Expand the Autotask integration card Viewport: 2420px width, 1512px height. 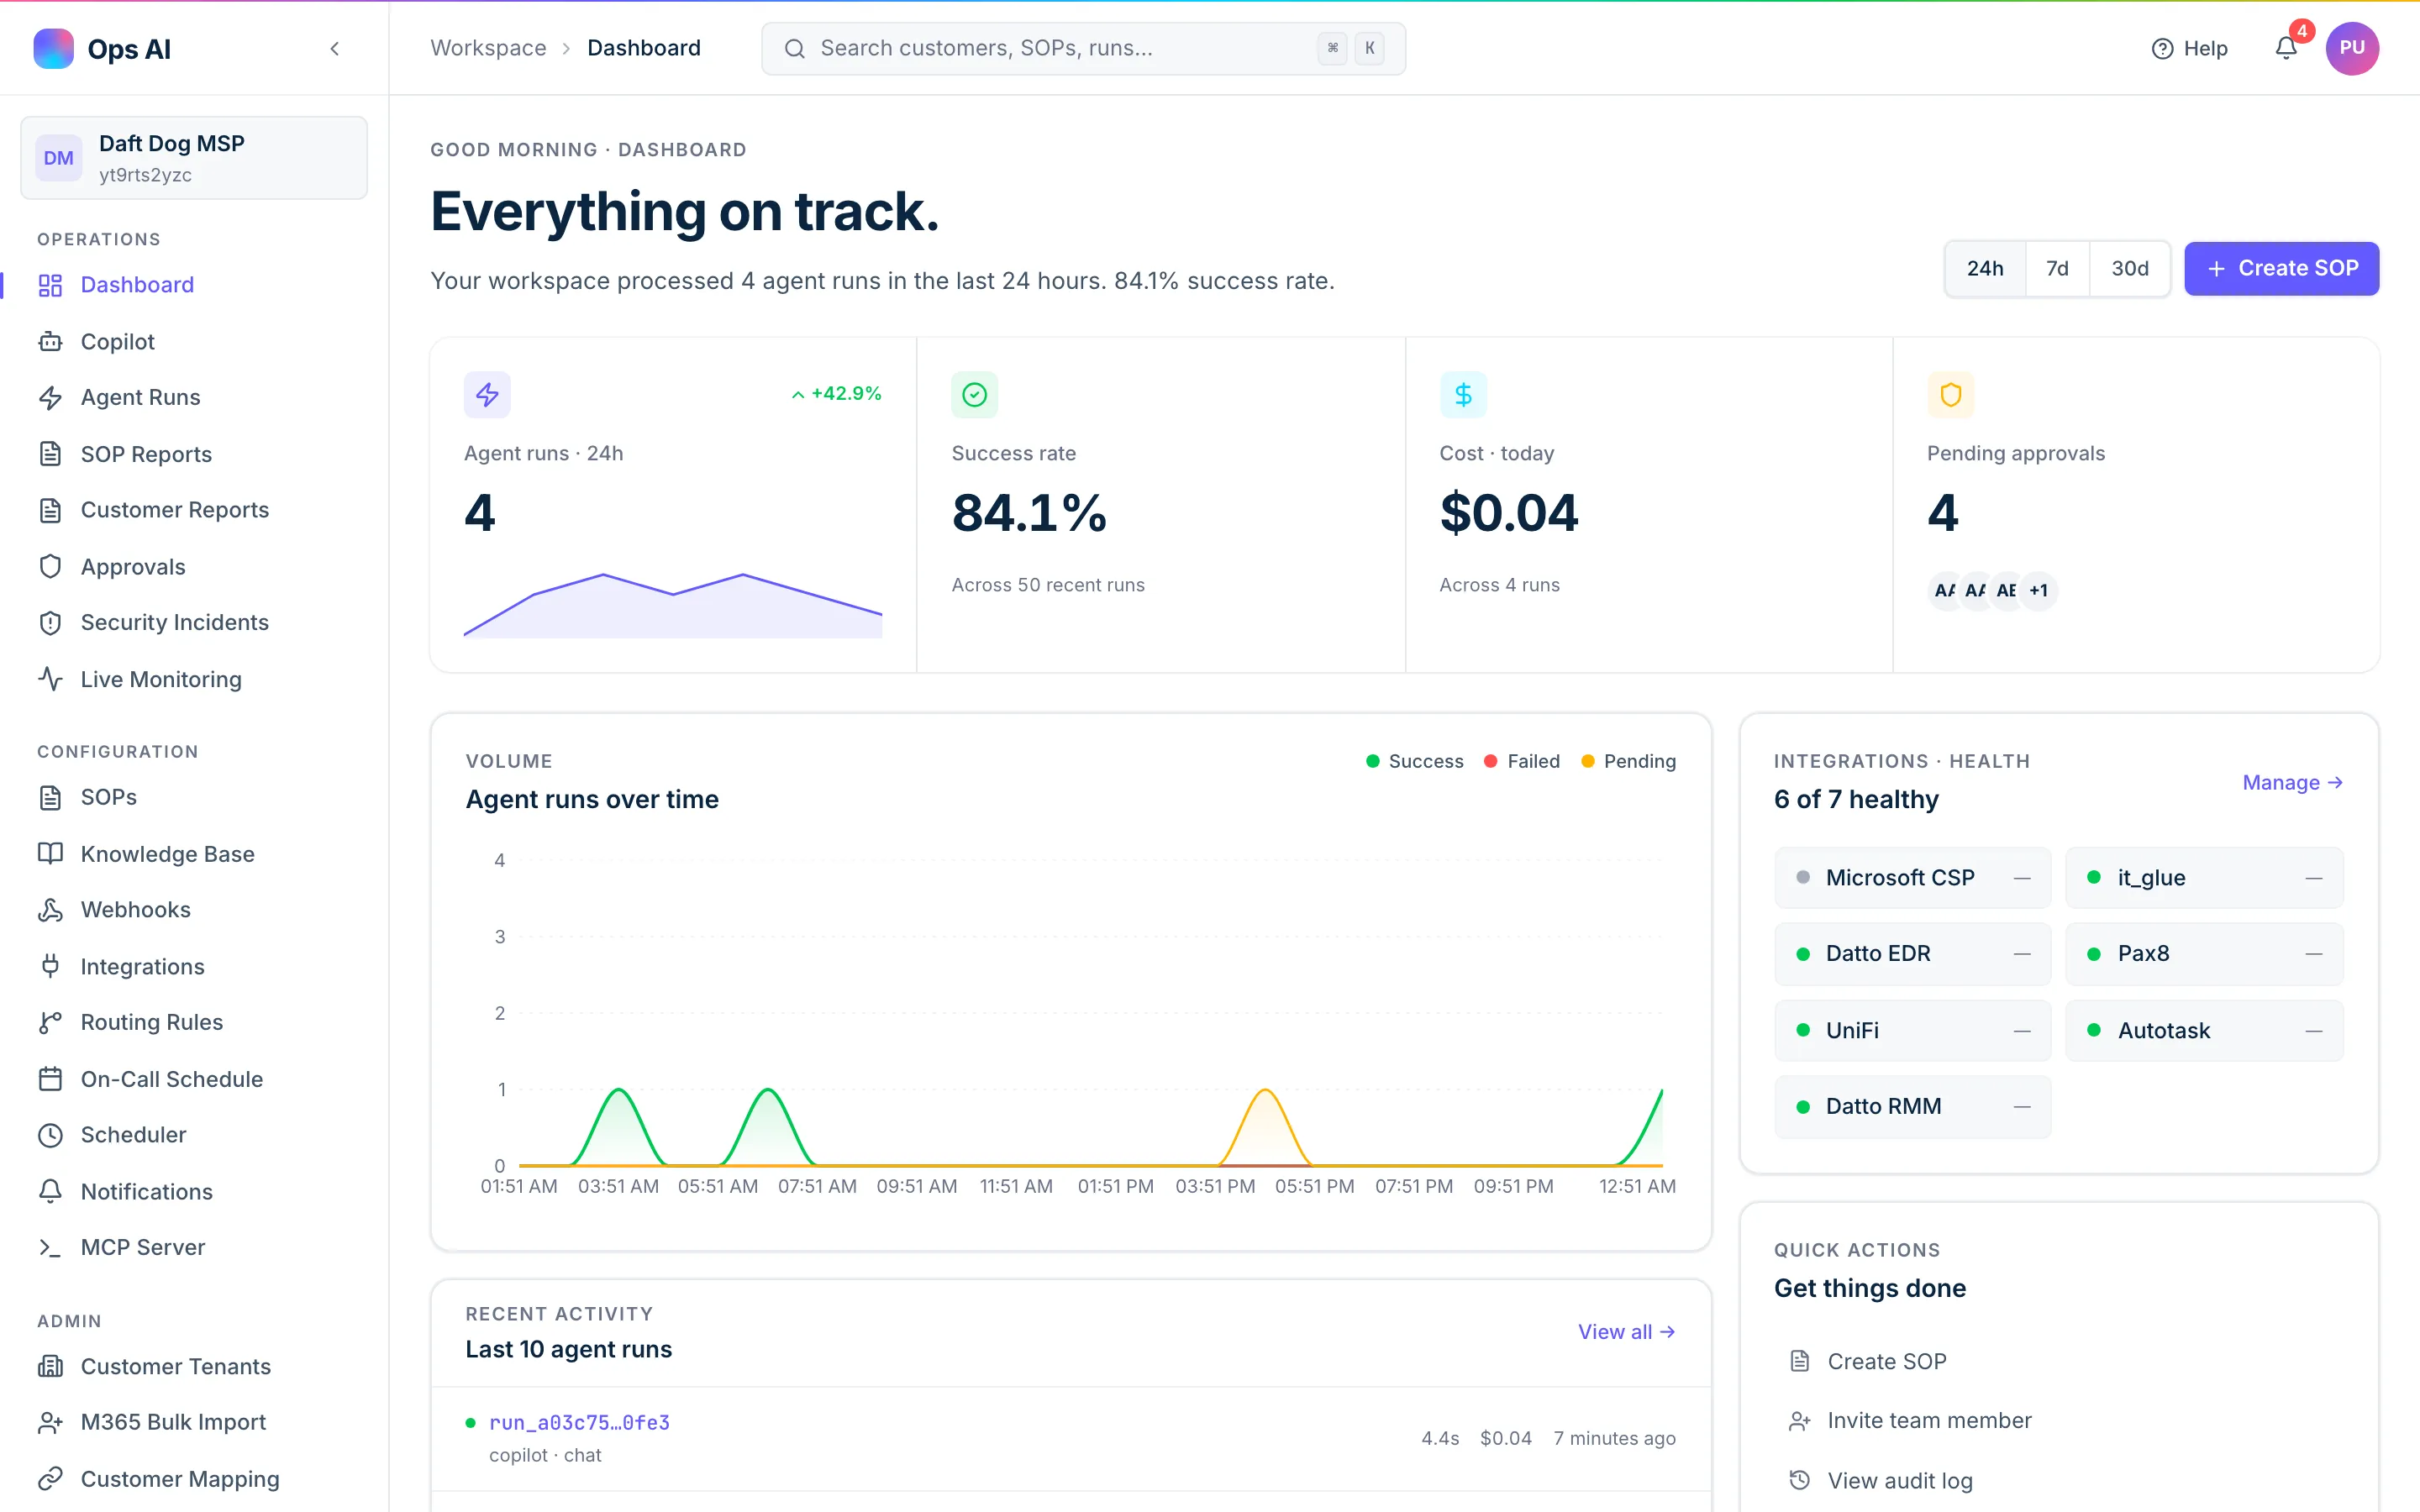tap(2204, 1030)
